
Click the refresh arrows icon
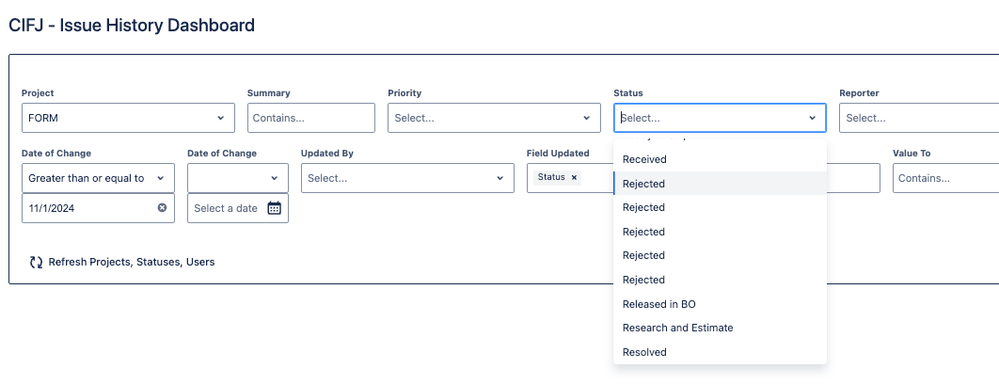point(36,262)
